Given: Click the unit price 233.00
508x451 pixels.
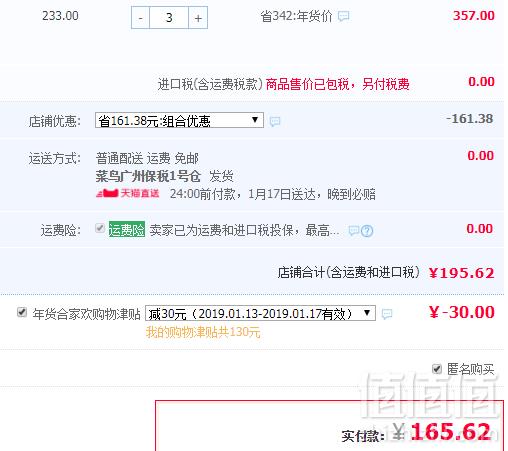Looking at the screenshot, I should pyautogui.click(x=60, y=16).
